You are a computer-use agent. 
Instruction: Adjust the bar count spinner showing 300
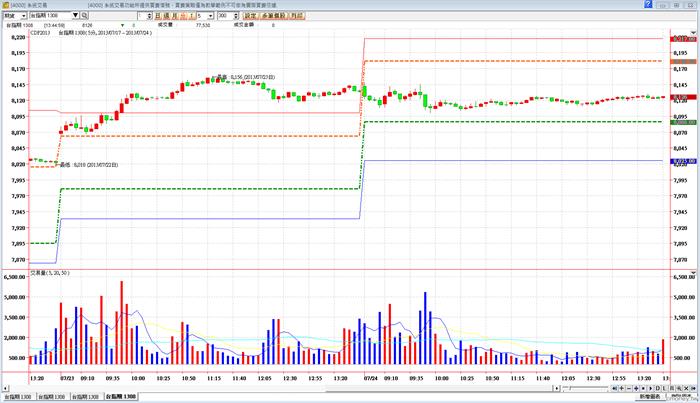point(236,16)
